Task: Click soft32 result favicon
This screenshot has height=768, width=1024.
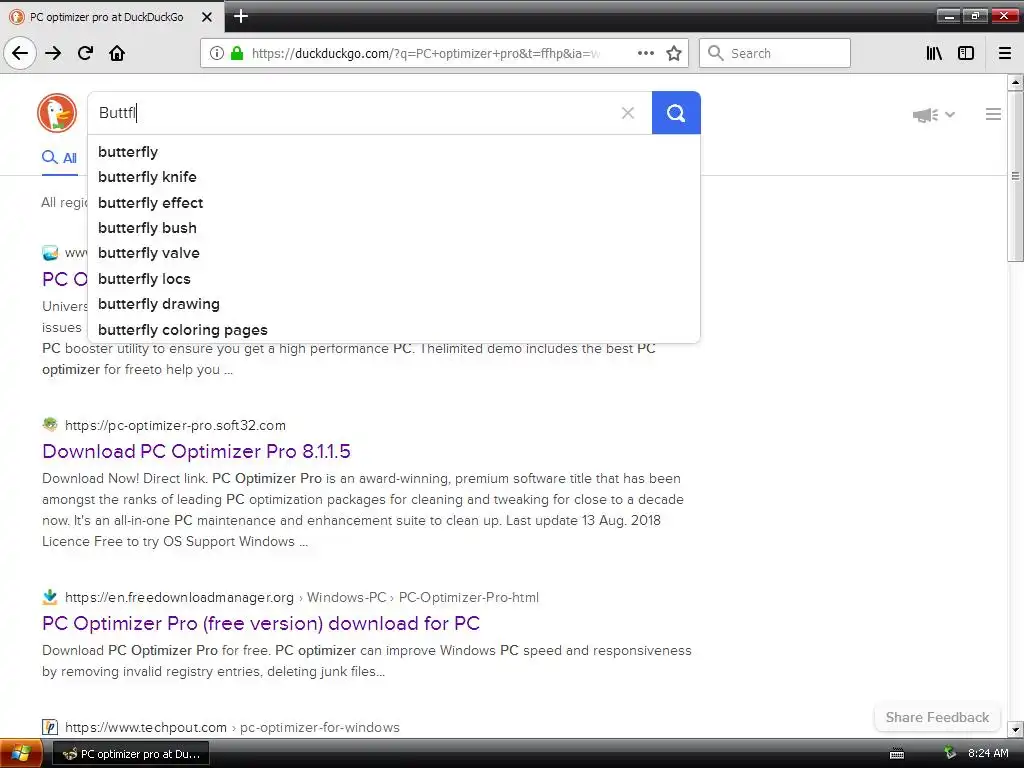Action: pyautogui.click(x=50, y=425)
